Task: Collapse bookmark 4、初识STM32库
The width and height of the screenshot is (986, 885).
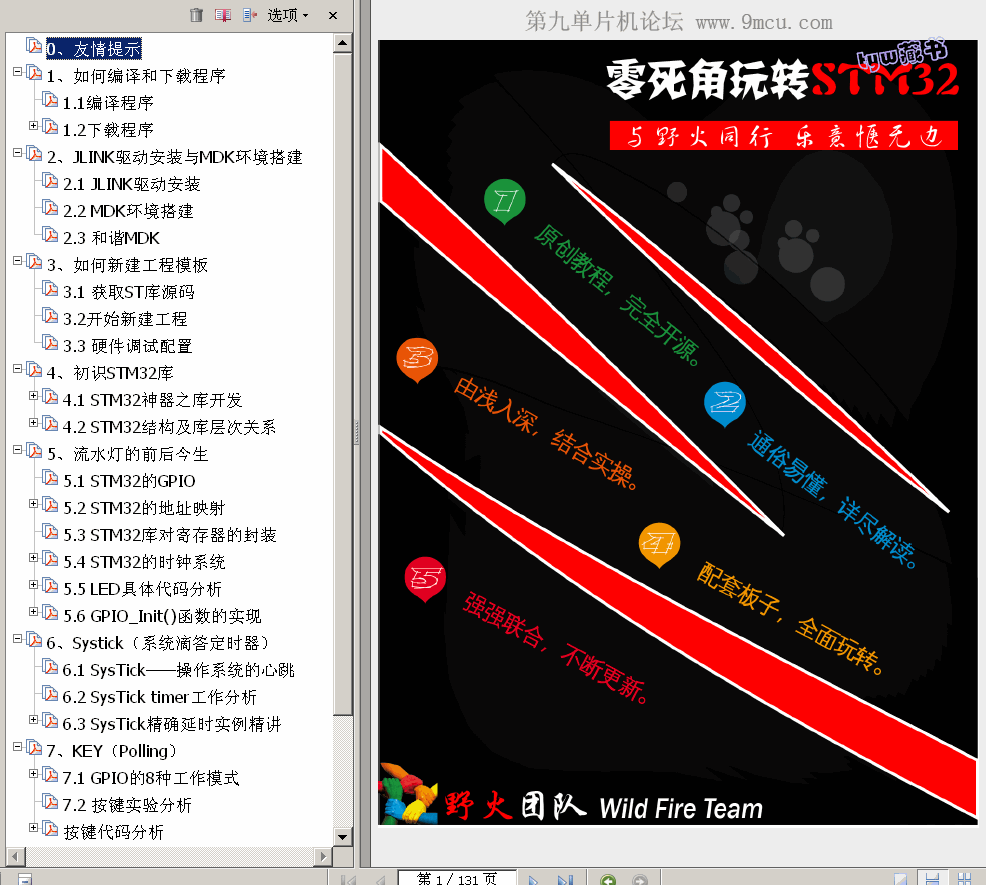Action: (x=18, y=369)
